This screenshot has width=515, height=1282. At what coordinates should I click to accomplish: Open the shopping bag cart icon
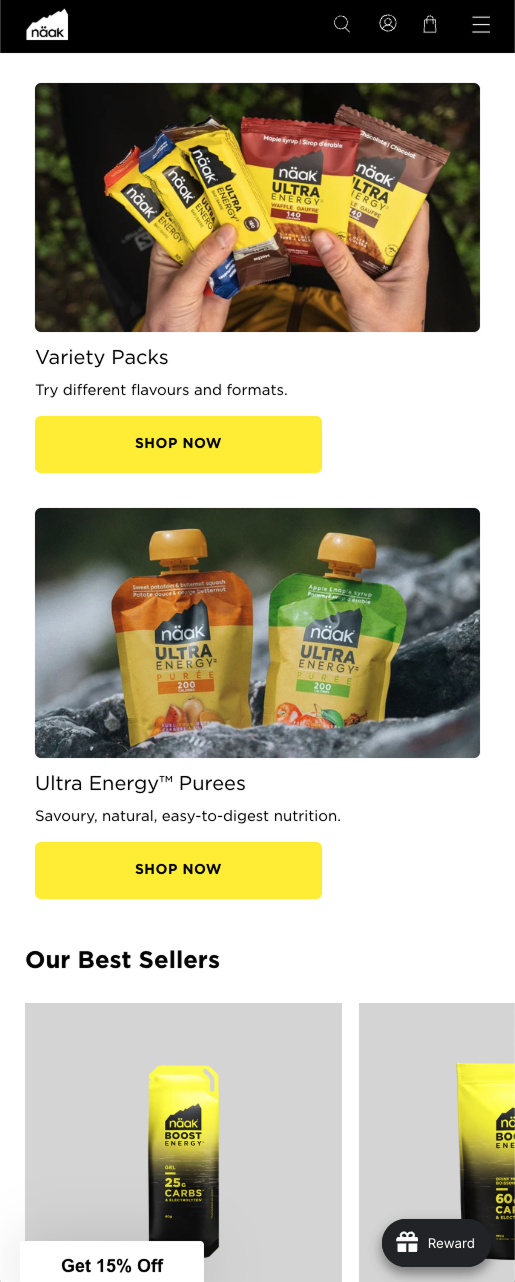430,24
